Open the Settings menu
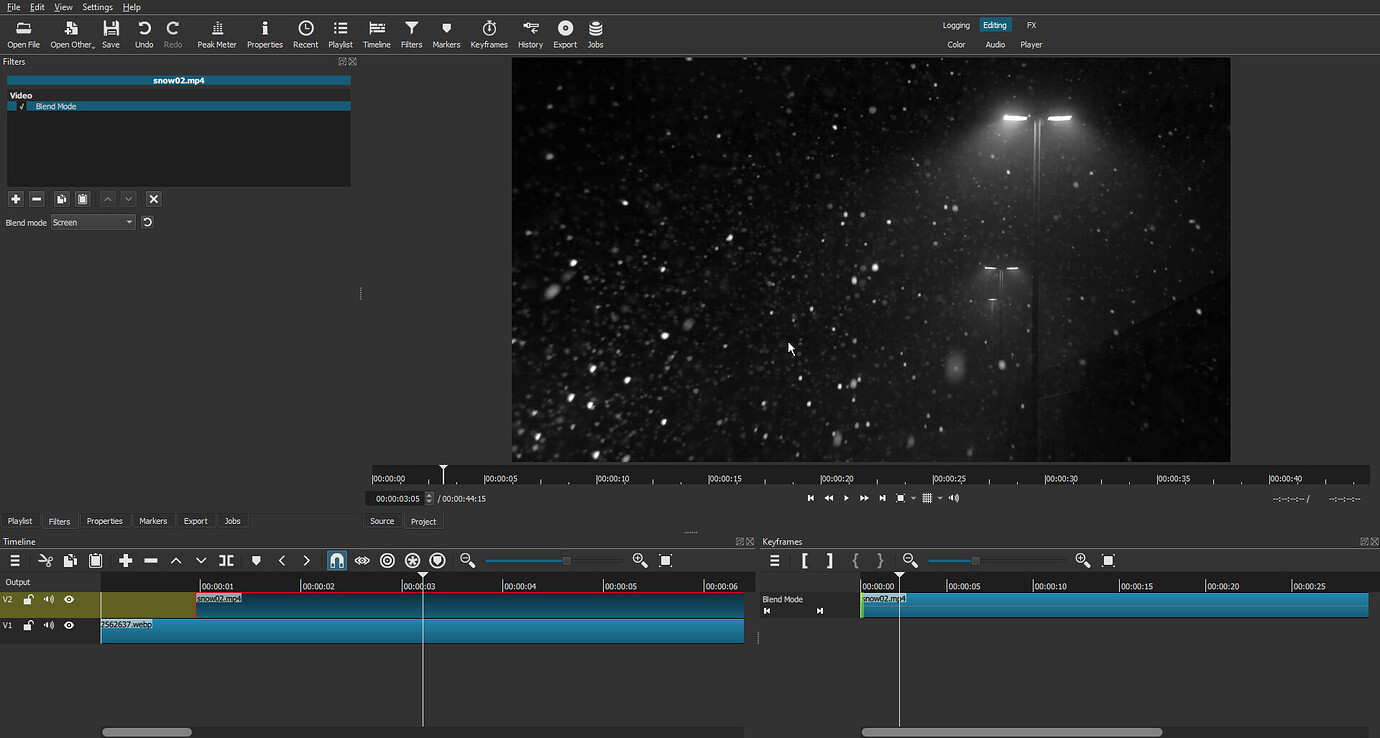The width and height of the screenshot is (1380, 738). (97, 7)
